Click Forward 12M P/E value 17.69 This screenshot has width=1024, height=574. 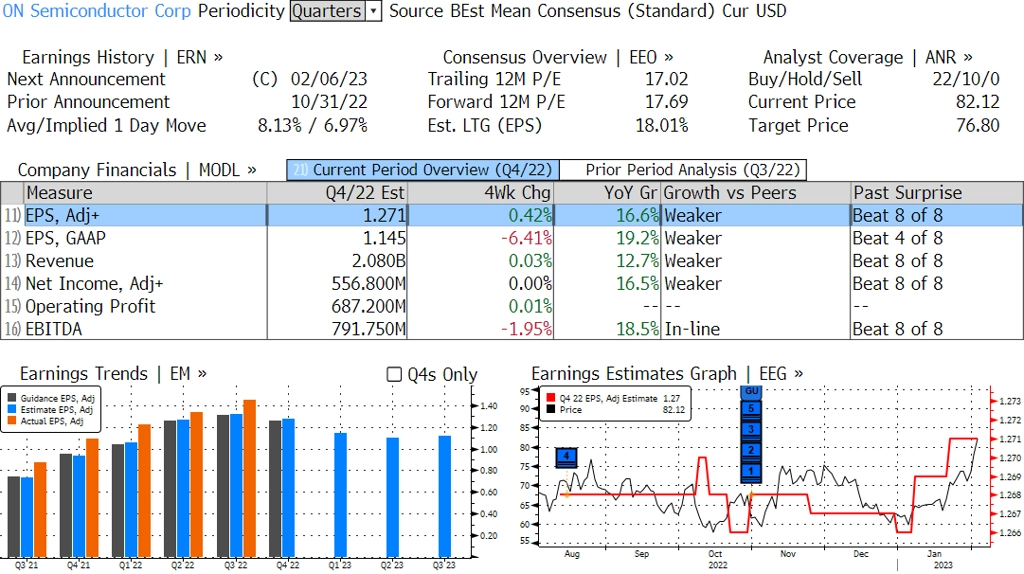(x=667, y=102)
